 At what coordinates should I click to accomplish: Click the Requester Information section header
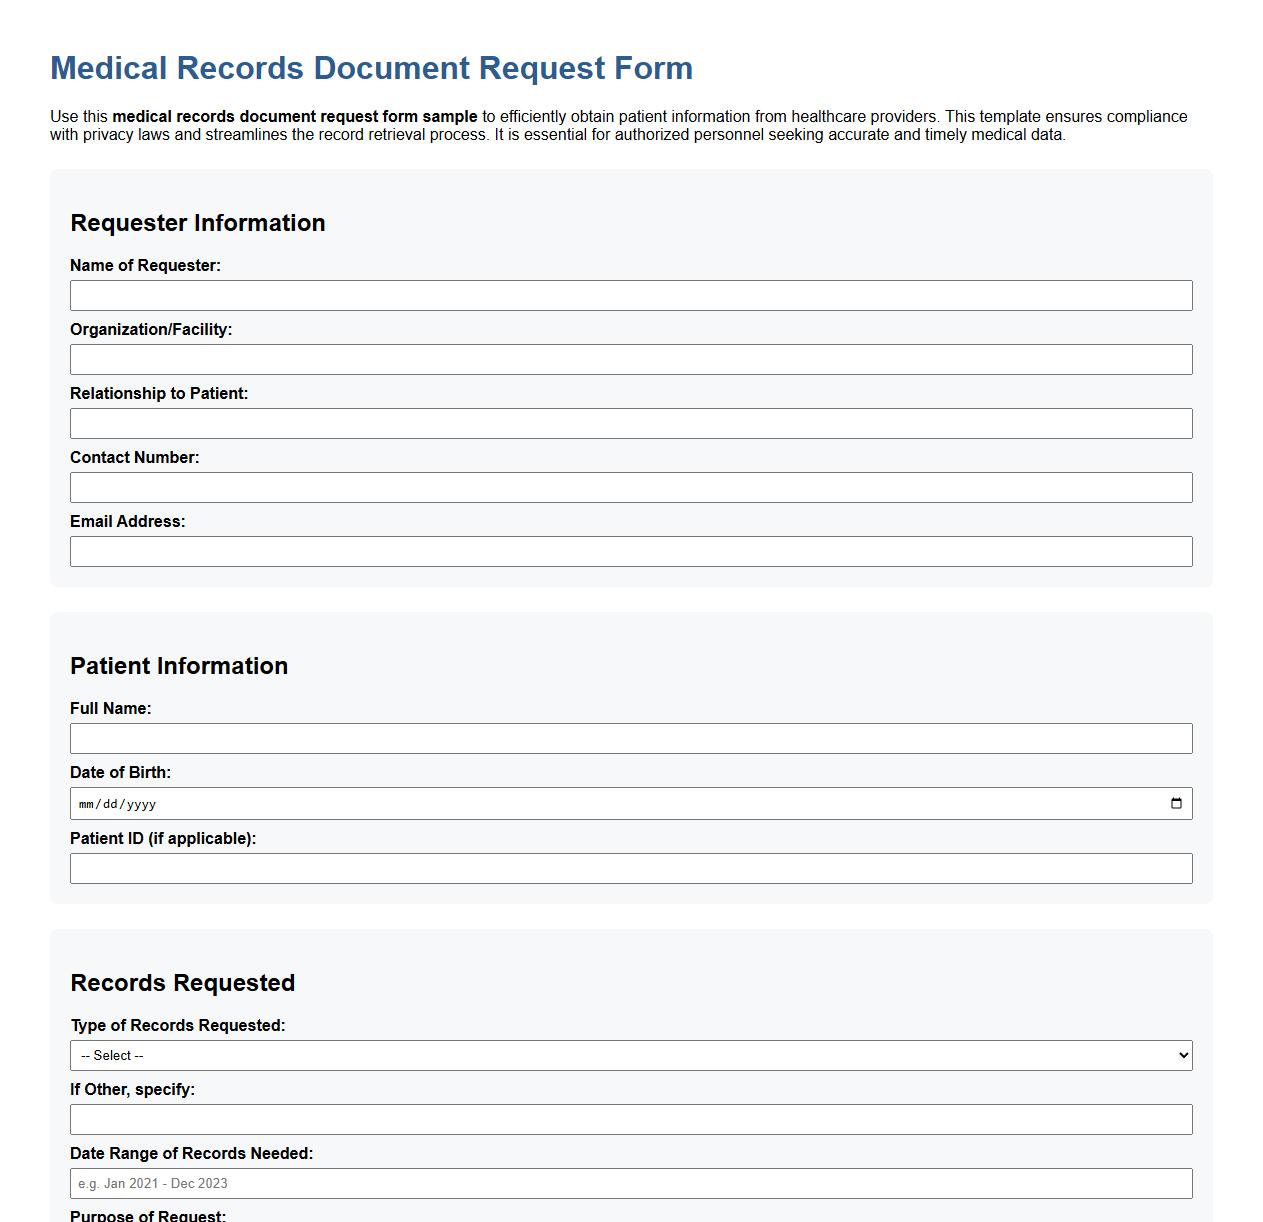[197, 223]
